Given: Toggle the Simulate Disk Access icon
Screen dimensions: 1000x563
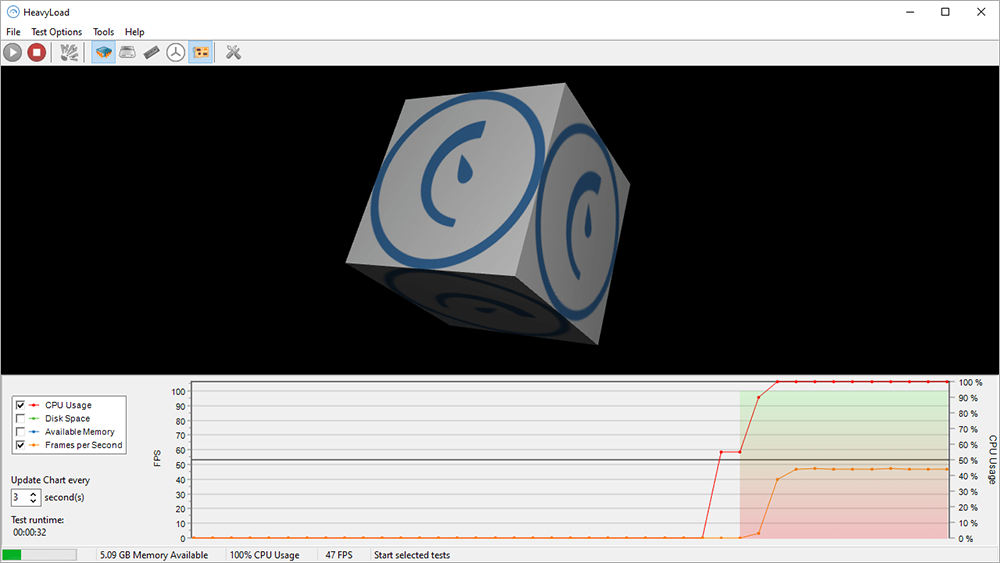Looking at the screenshot, I should tap(176, 52).
